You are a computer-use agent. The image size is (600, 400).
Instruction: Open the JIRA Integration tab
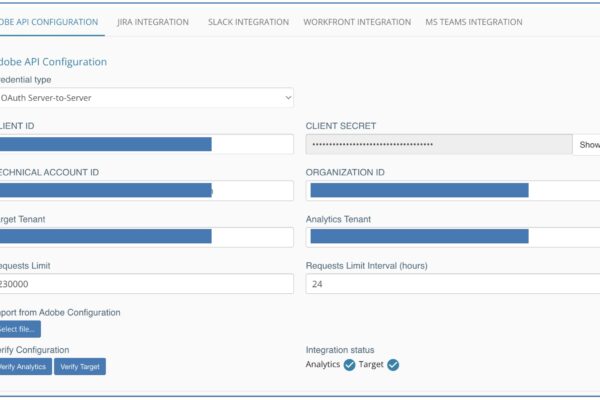(153, 22)
